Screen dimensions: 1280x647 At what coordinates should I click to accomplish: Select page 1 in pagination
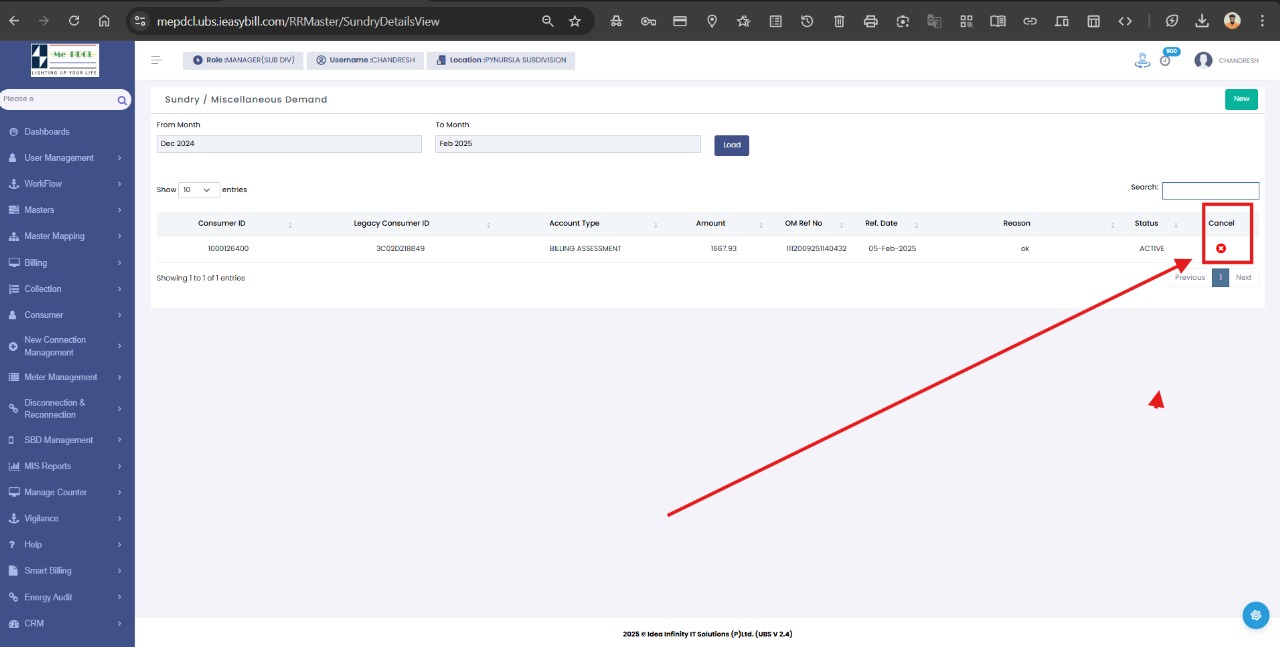coord(1220,277)
